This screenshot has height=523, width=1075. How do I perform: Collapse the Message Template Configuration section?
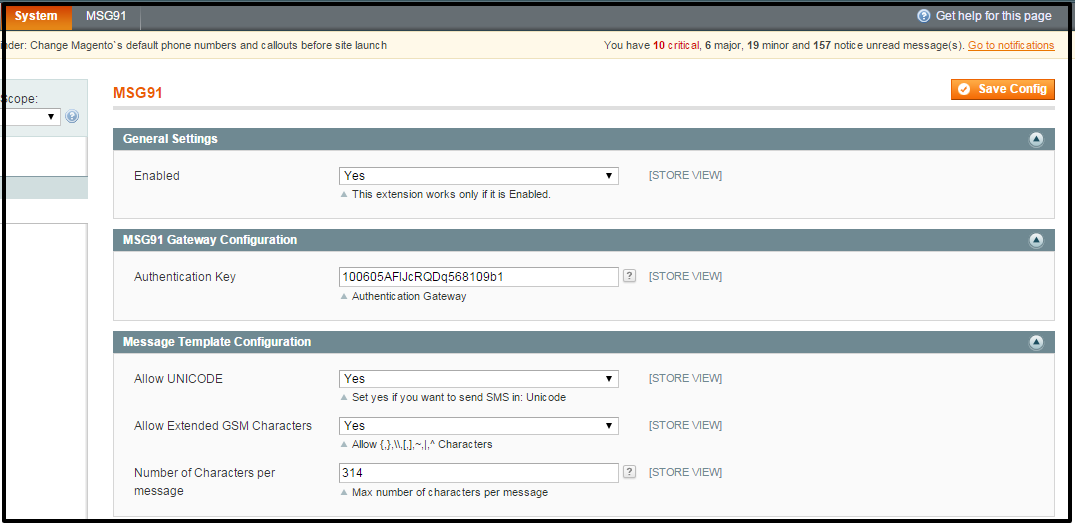(x=1036, y=342)
